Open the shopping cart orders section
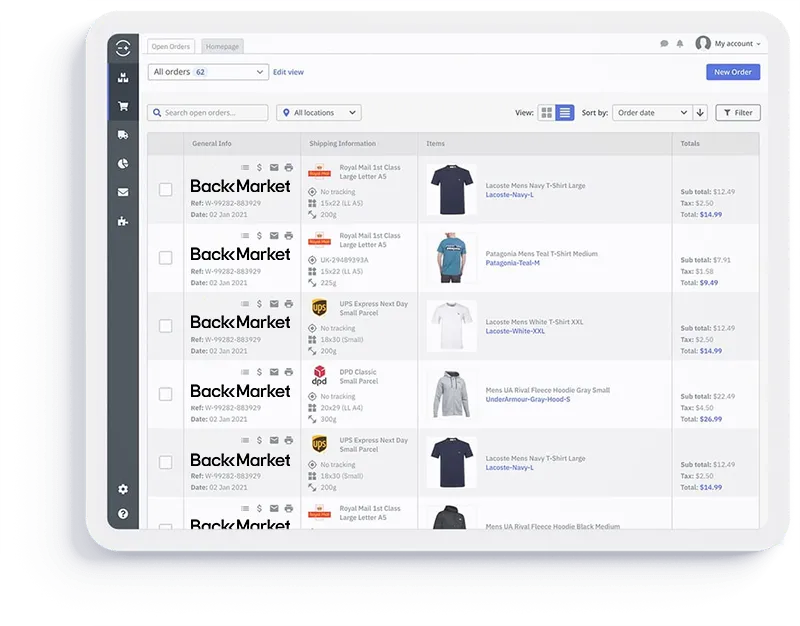Screen dimensions: 800x626 coord(123,106)
